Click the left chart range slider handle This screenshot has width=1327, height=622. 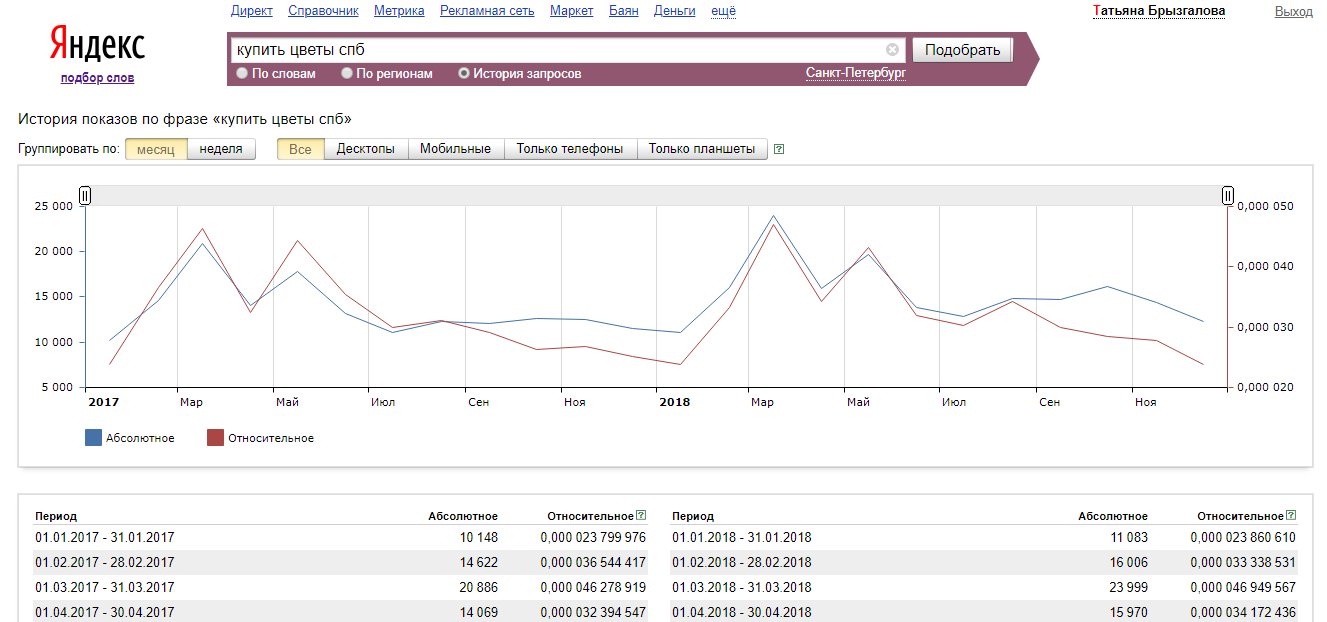coord(85,196)
